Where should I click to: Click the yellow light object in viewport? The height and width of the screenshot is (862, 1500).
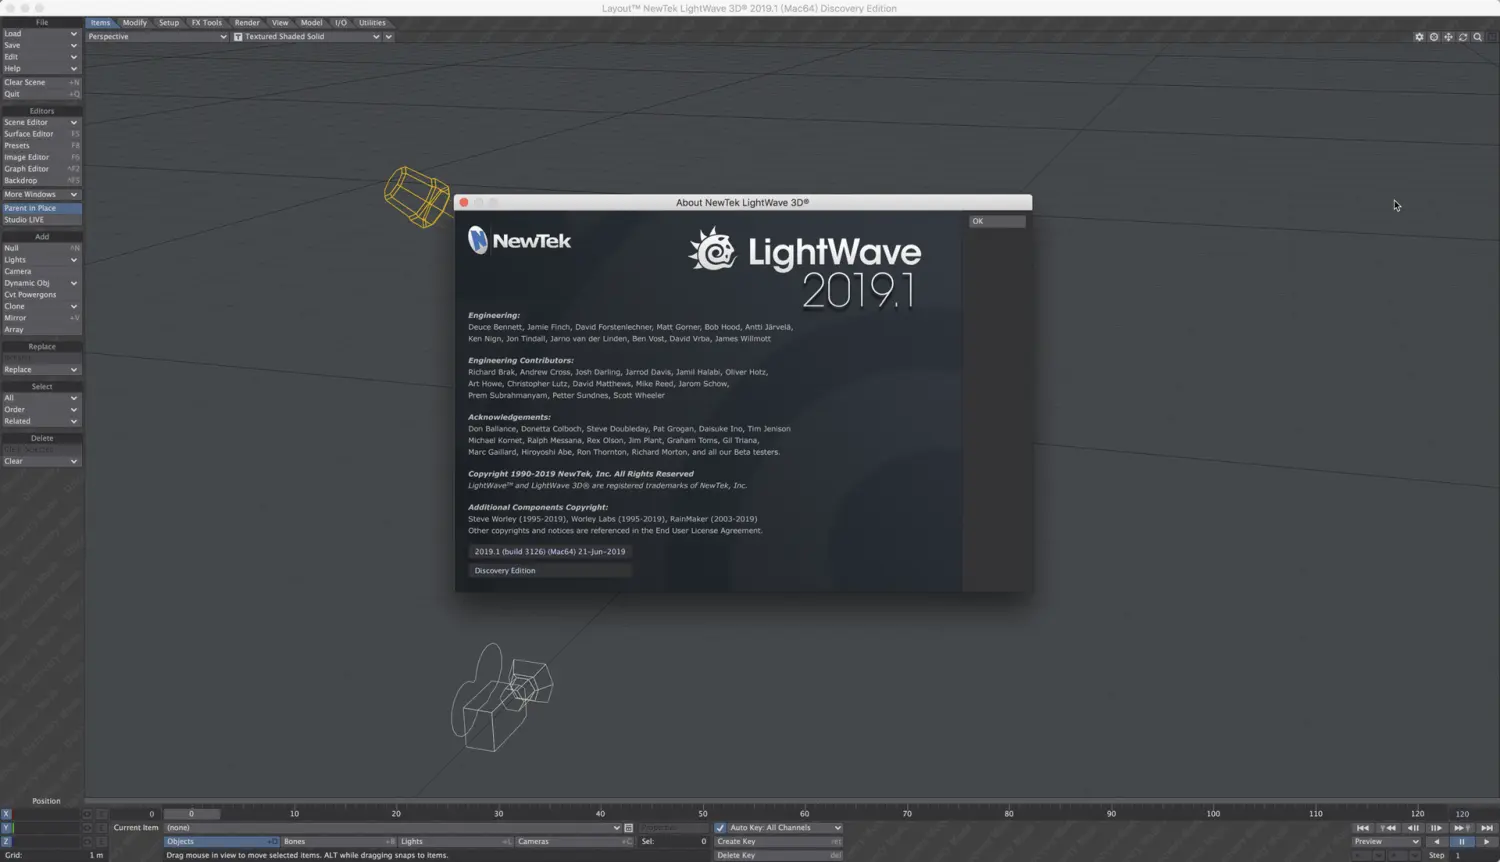pos(416,196)
